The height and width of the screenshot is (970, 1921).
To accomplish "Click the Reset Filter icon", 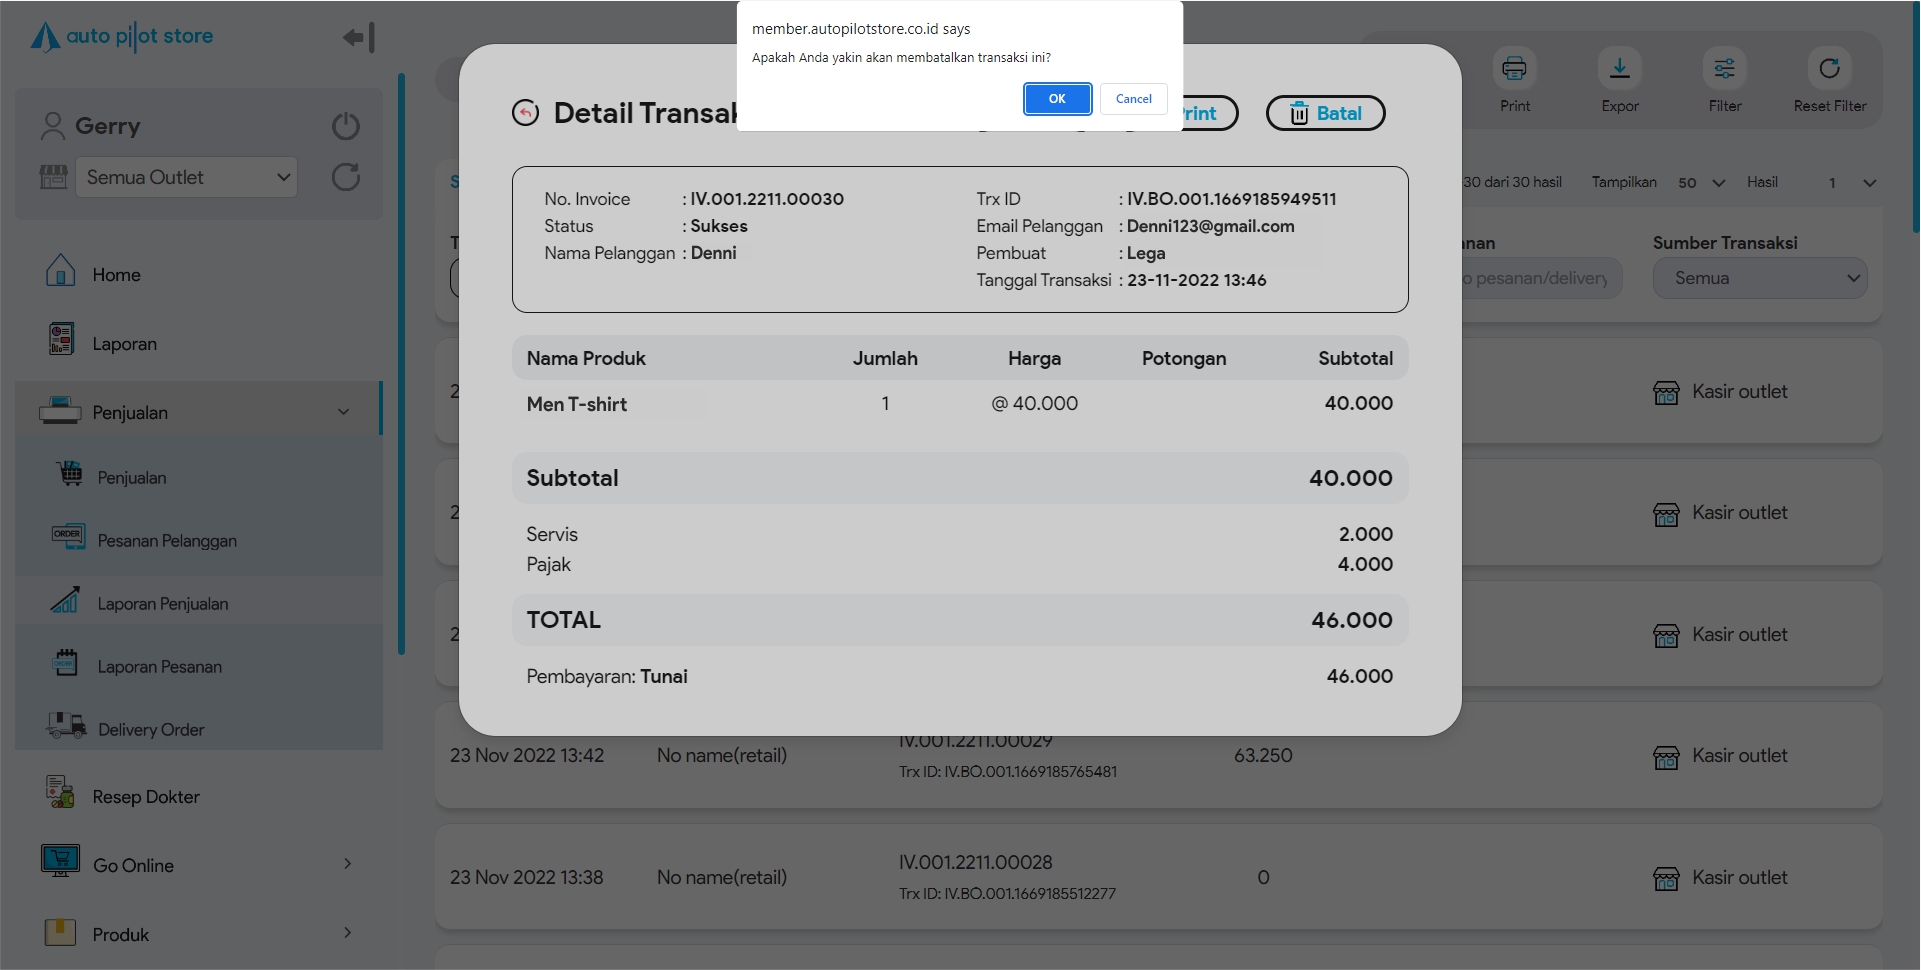I will pyautogui.click(x=1829, y=69).
